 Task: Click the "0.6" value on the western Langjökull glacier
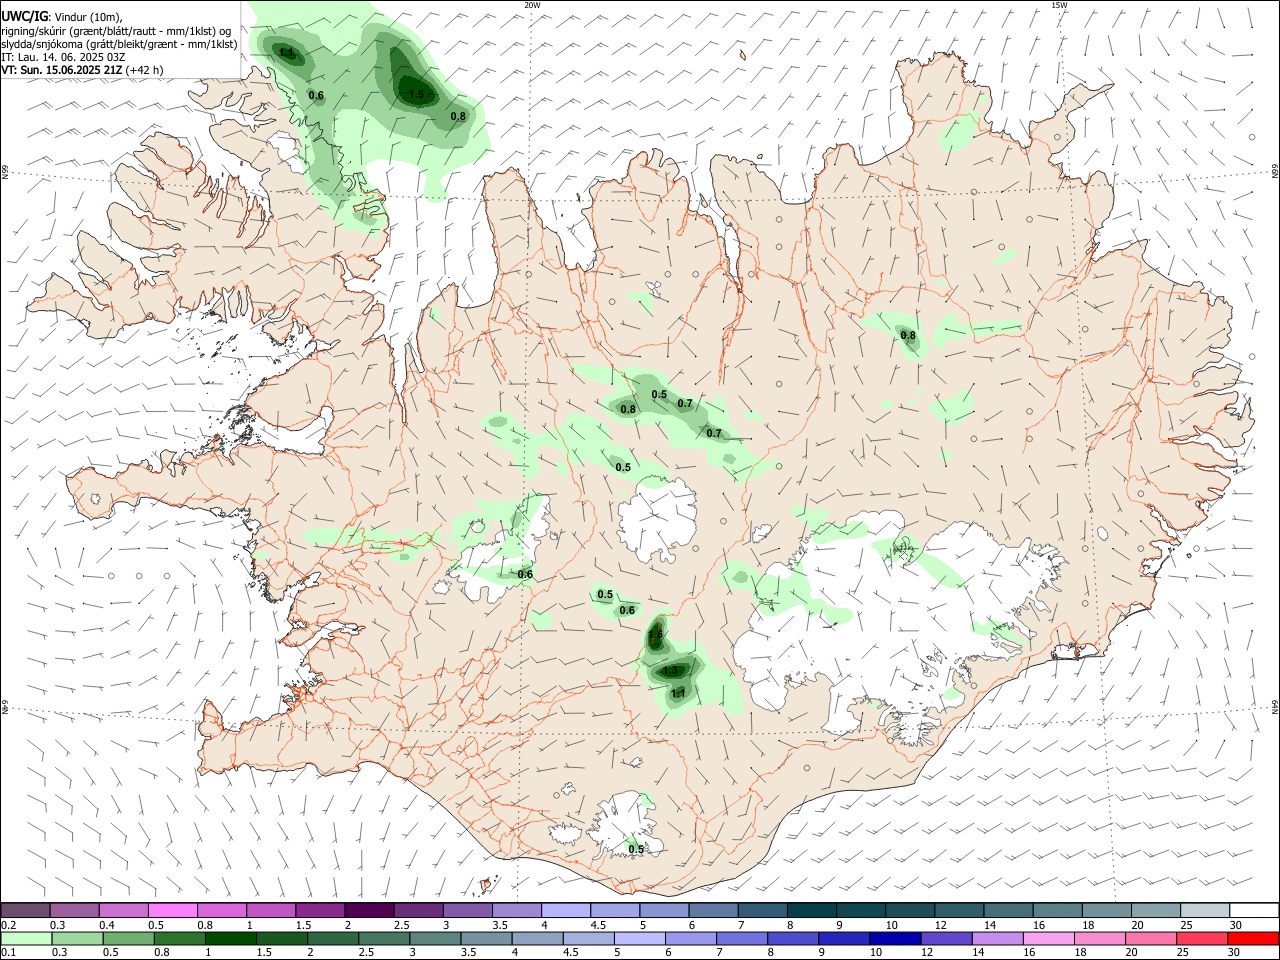point(525,575)
